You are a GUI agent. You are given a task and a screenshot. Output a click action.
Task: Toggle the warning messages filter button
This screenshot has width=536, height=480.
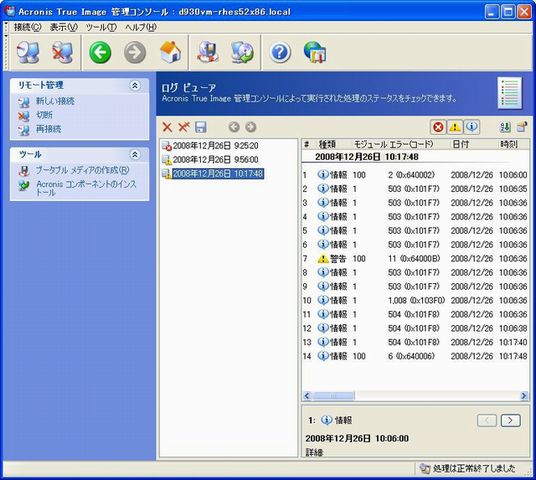click(x=455, y=127)
